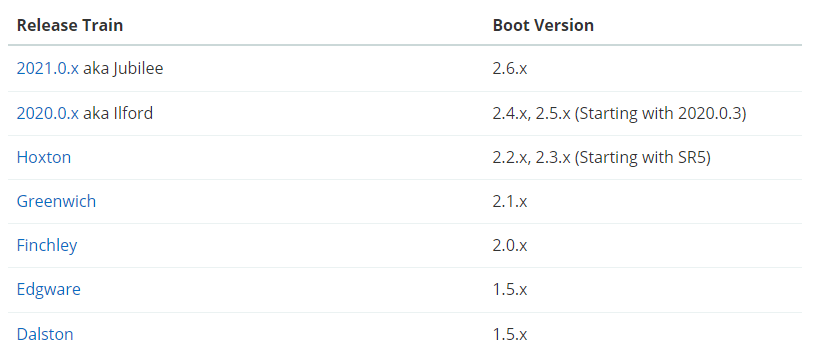Click the 'aka Ilford' text
The height and width of the screenshot is (363, 821).
pyautogui.click(x=118, y=113)
